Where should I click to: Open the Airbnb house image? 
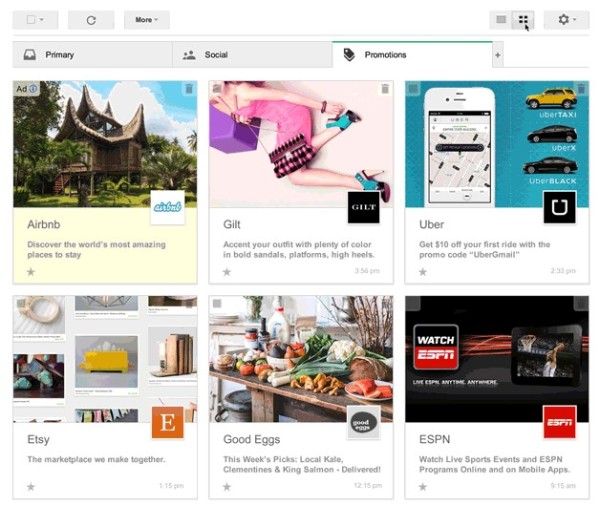(105, 144)
